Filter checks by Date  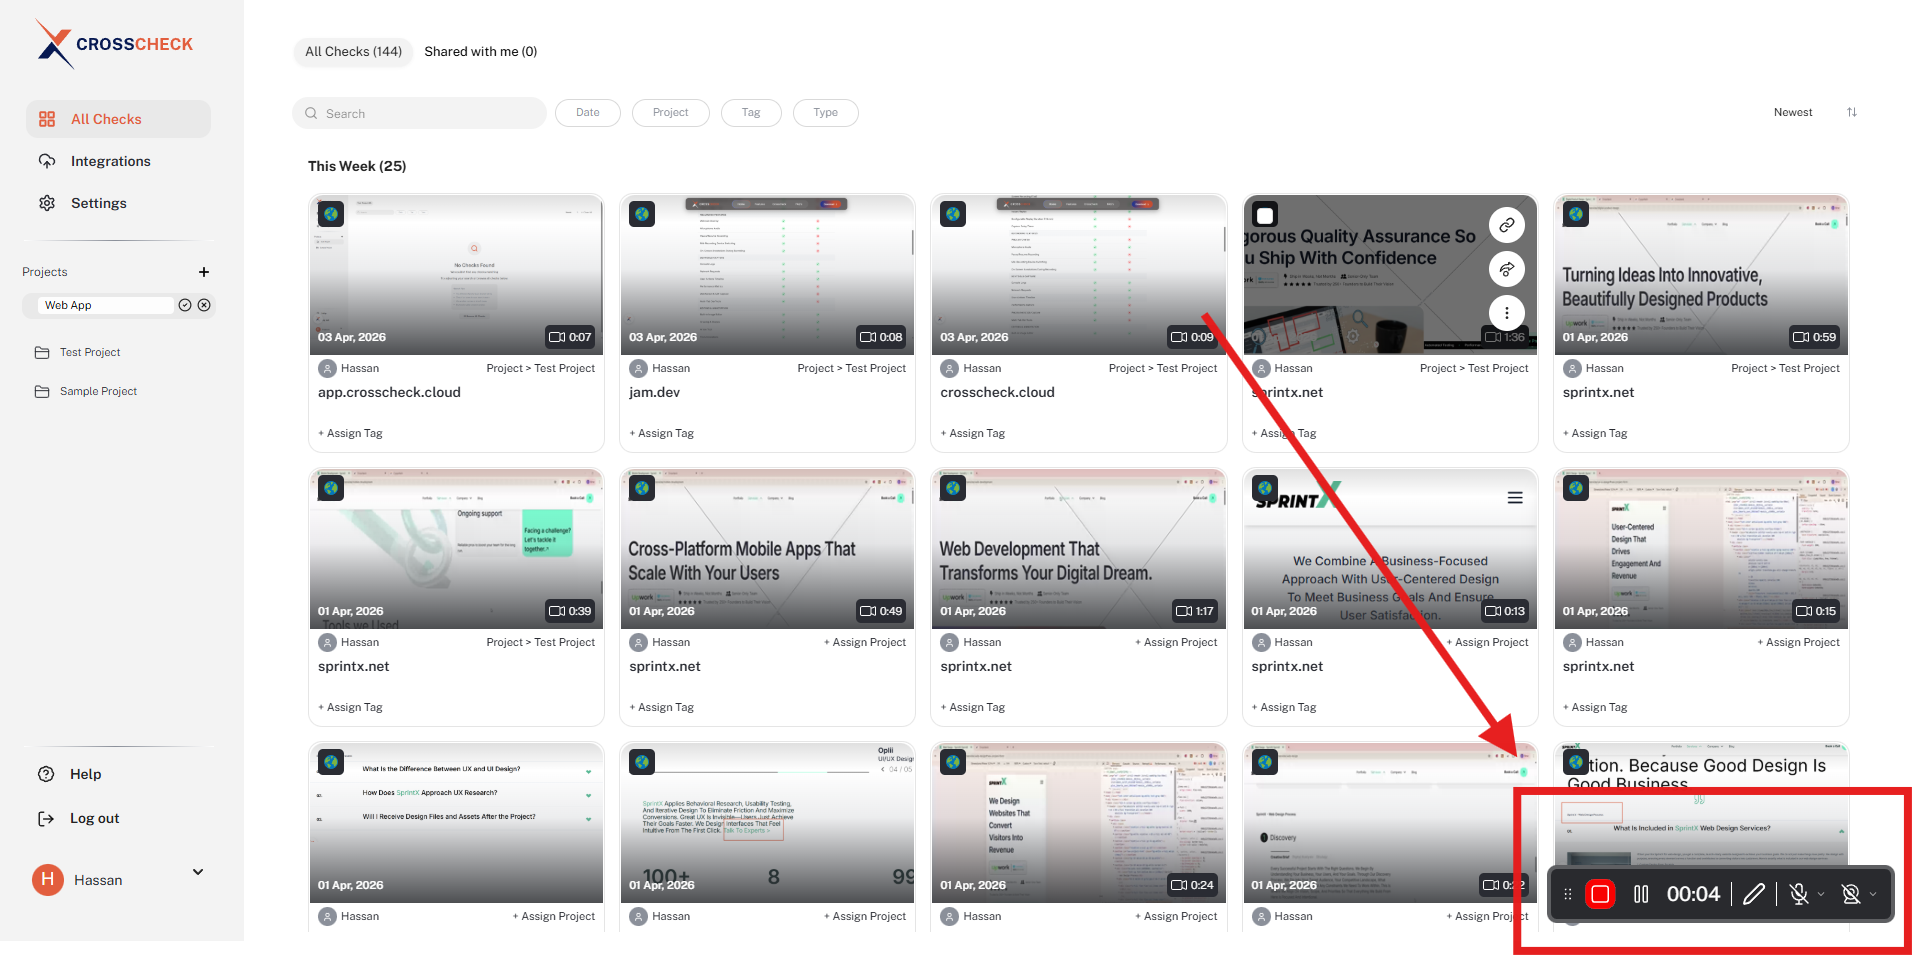[x=588, y=113]
